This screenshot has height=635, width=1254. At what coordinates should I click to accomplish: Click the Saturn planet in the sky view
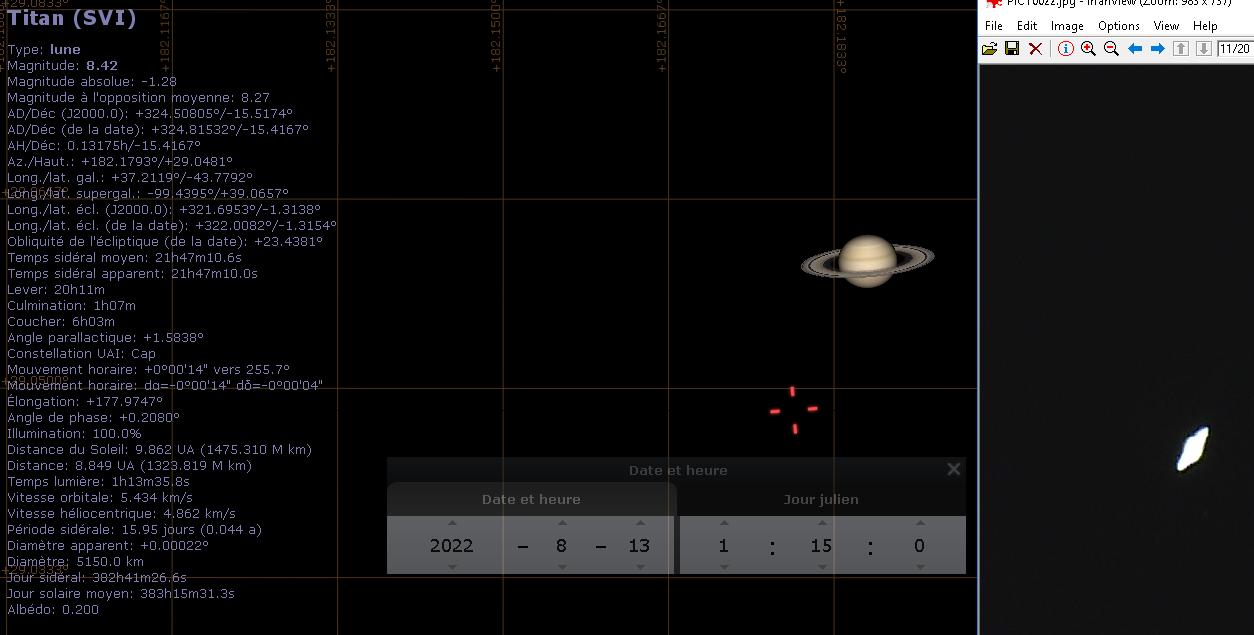867,261
